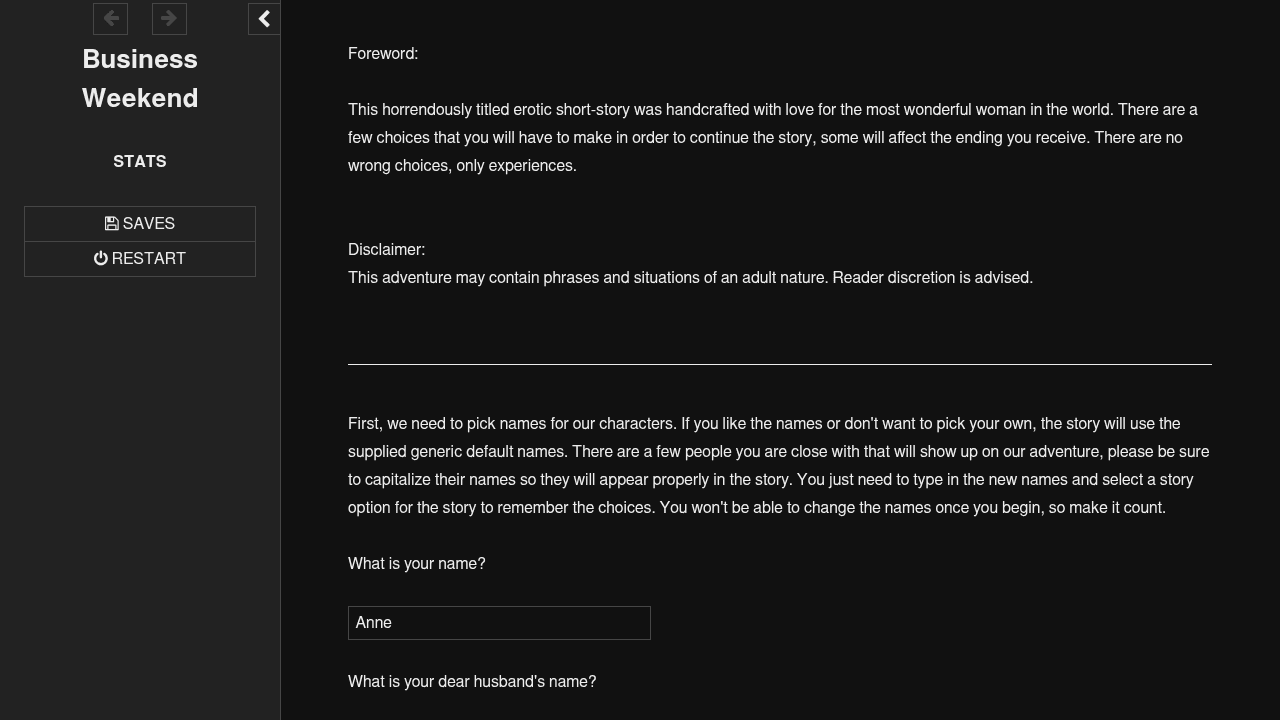
Task: Click the horizontal divider line
Action: pyautogui.click(x=779, y=365)
